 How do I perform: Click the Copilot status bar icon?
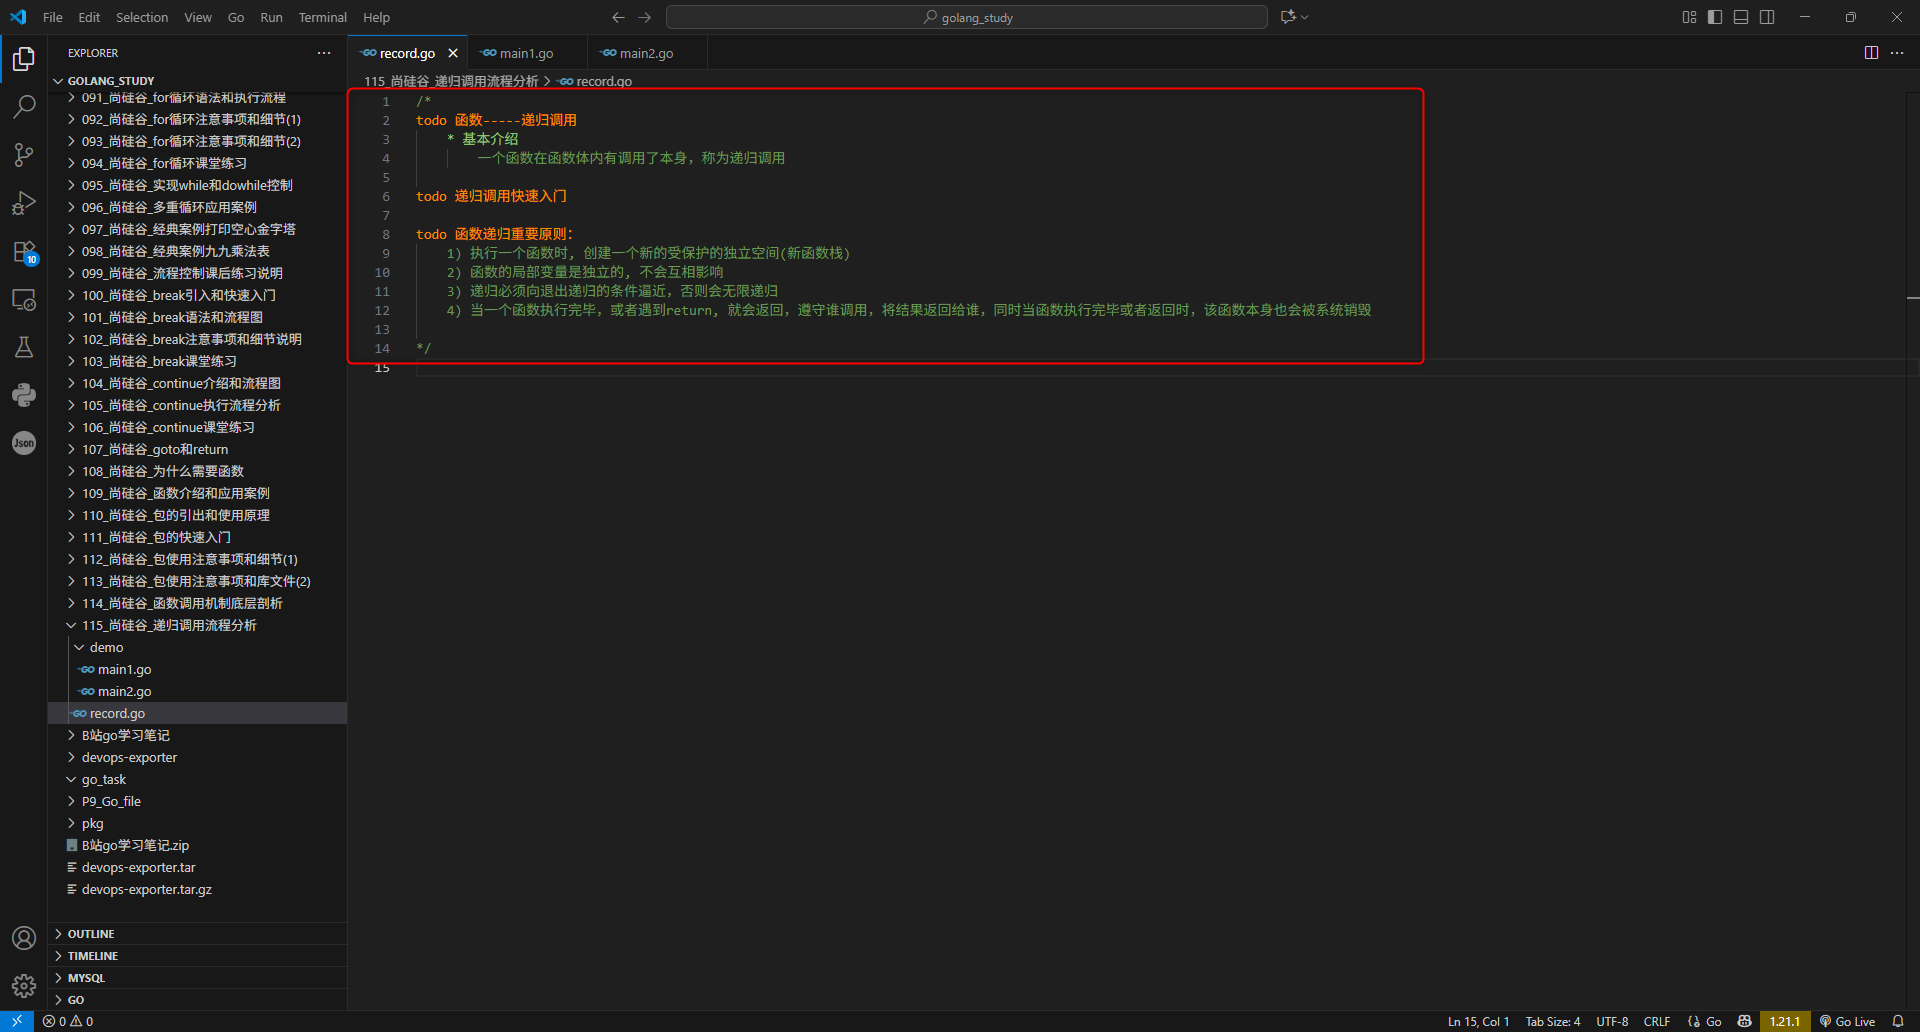[1744, 1021]
